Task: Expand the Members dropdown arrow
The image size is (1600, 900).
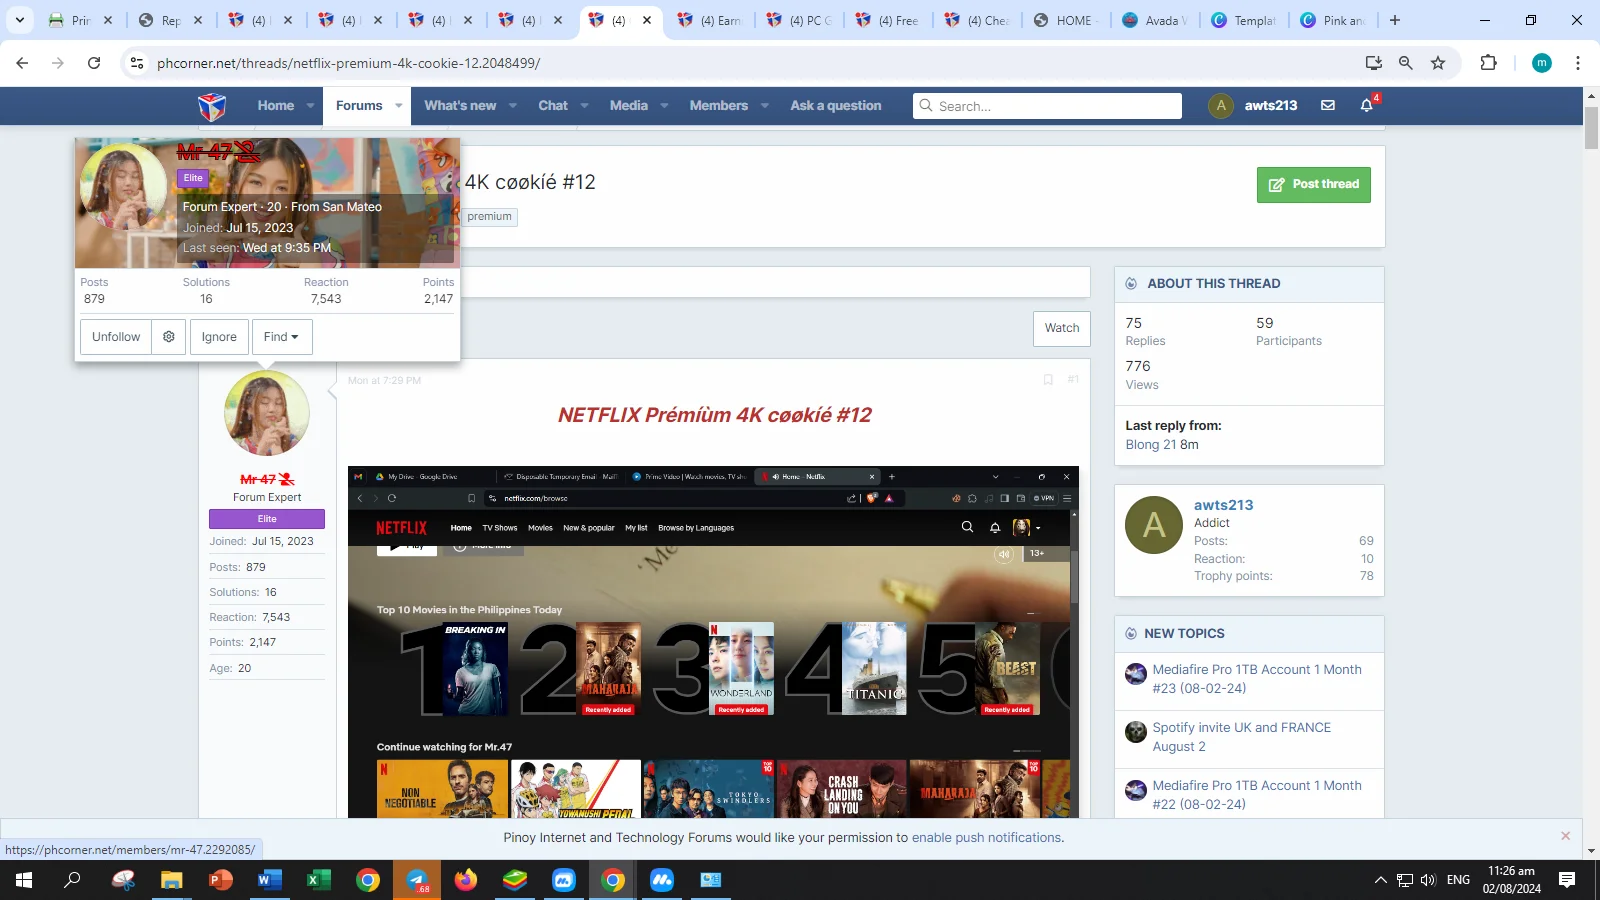Action: (764, 106)
